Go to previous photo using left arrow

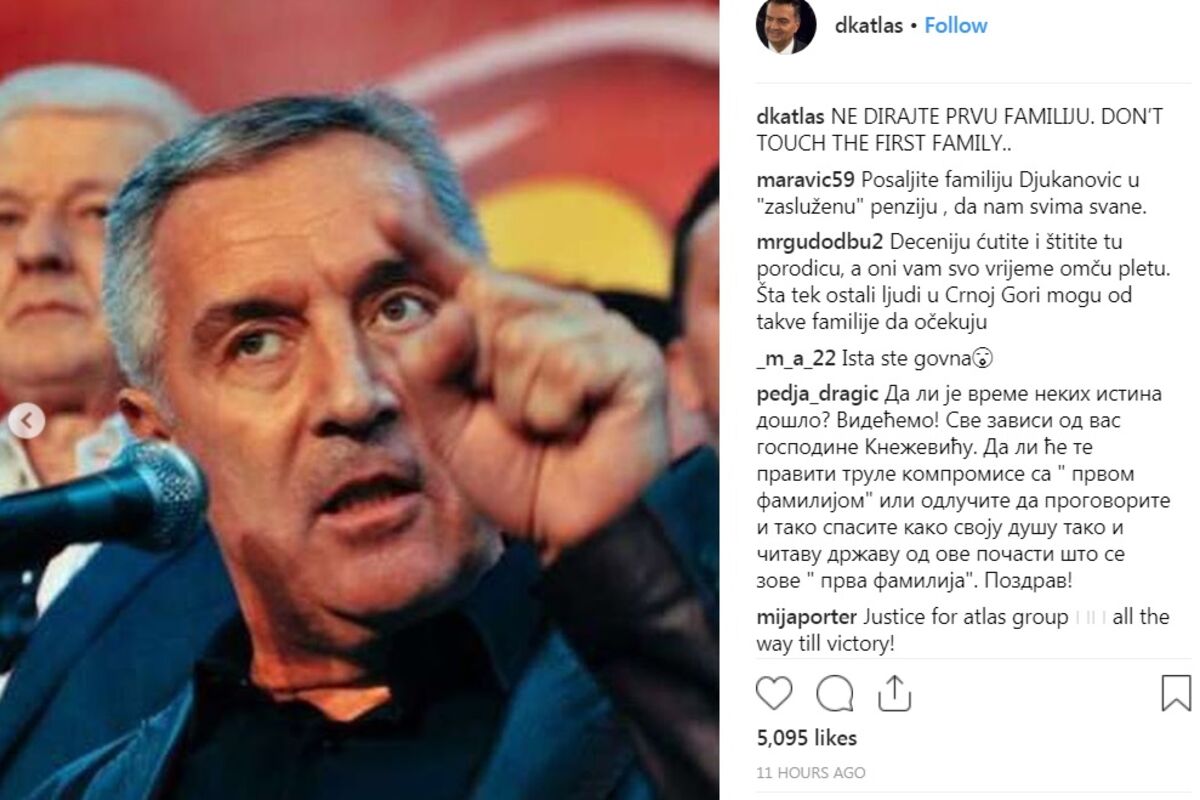(27, 422)
